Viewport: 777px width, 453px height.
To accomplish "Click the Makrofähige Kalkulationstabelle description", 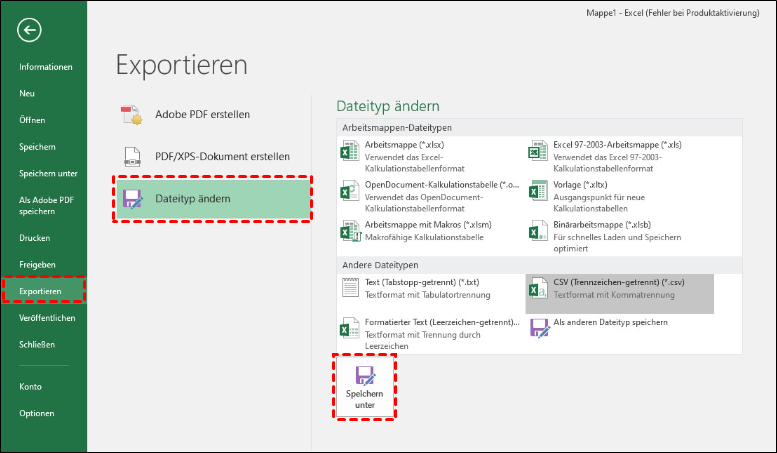I will [x=424, y=237].
